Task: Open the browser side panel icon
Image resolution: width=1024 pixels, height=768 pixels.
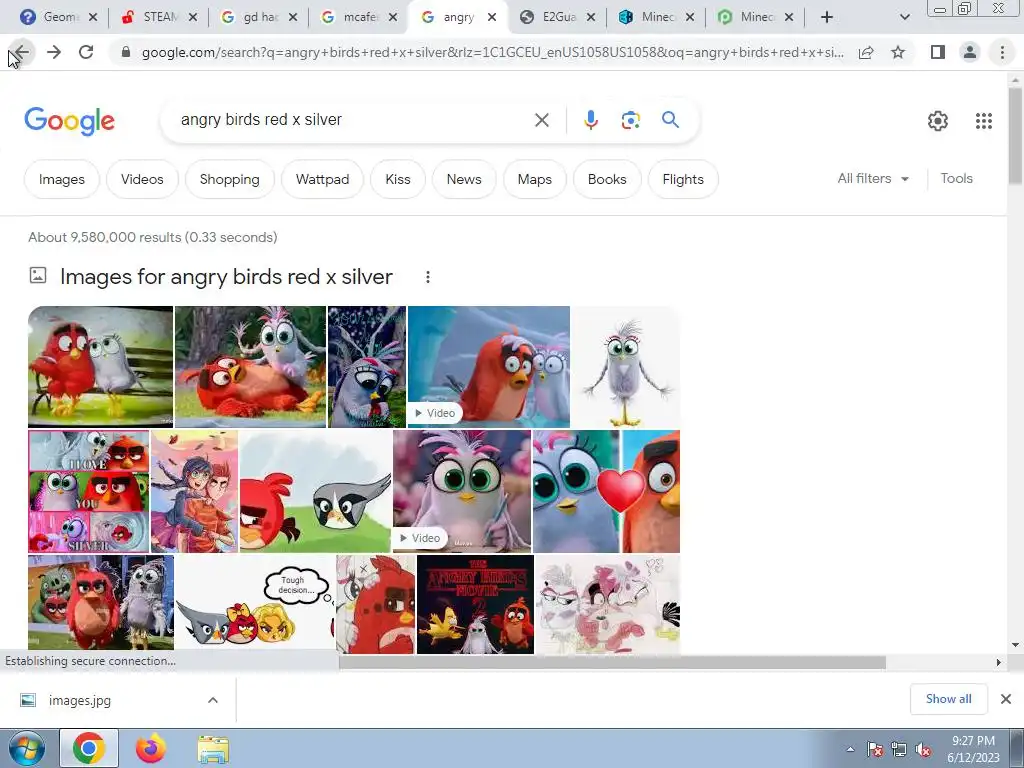Action: (x=938, y=52)
